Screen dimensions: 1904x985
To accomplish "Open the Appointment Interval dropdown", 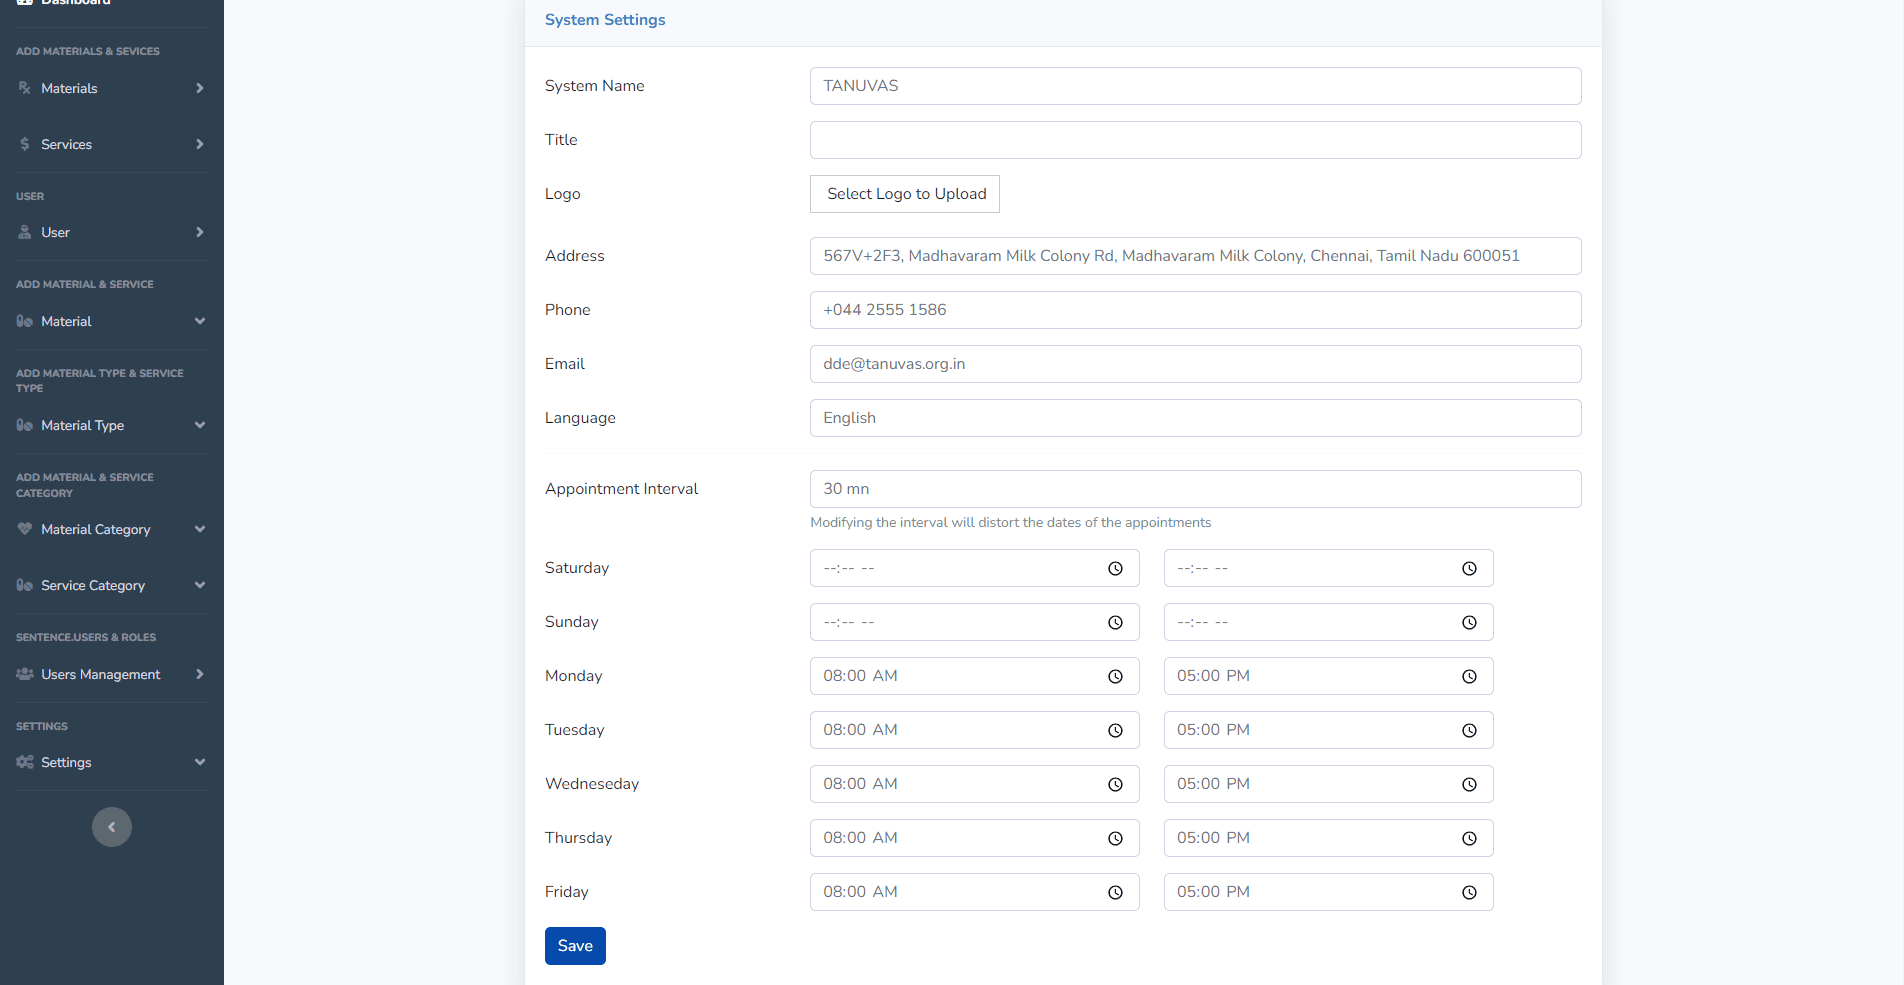I will tap(1195, 489).
